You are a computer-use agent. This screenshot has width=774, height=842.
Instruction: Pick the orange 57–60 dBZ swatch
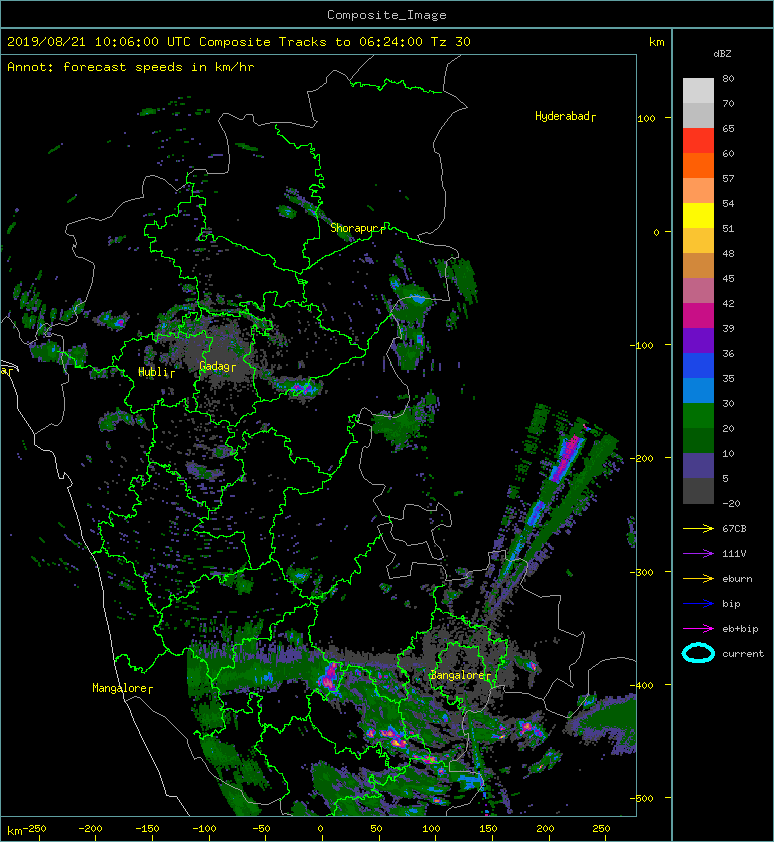(698, 166)
